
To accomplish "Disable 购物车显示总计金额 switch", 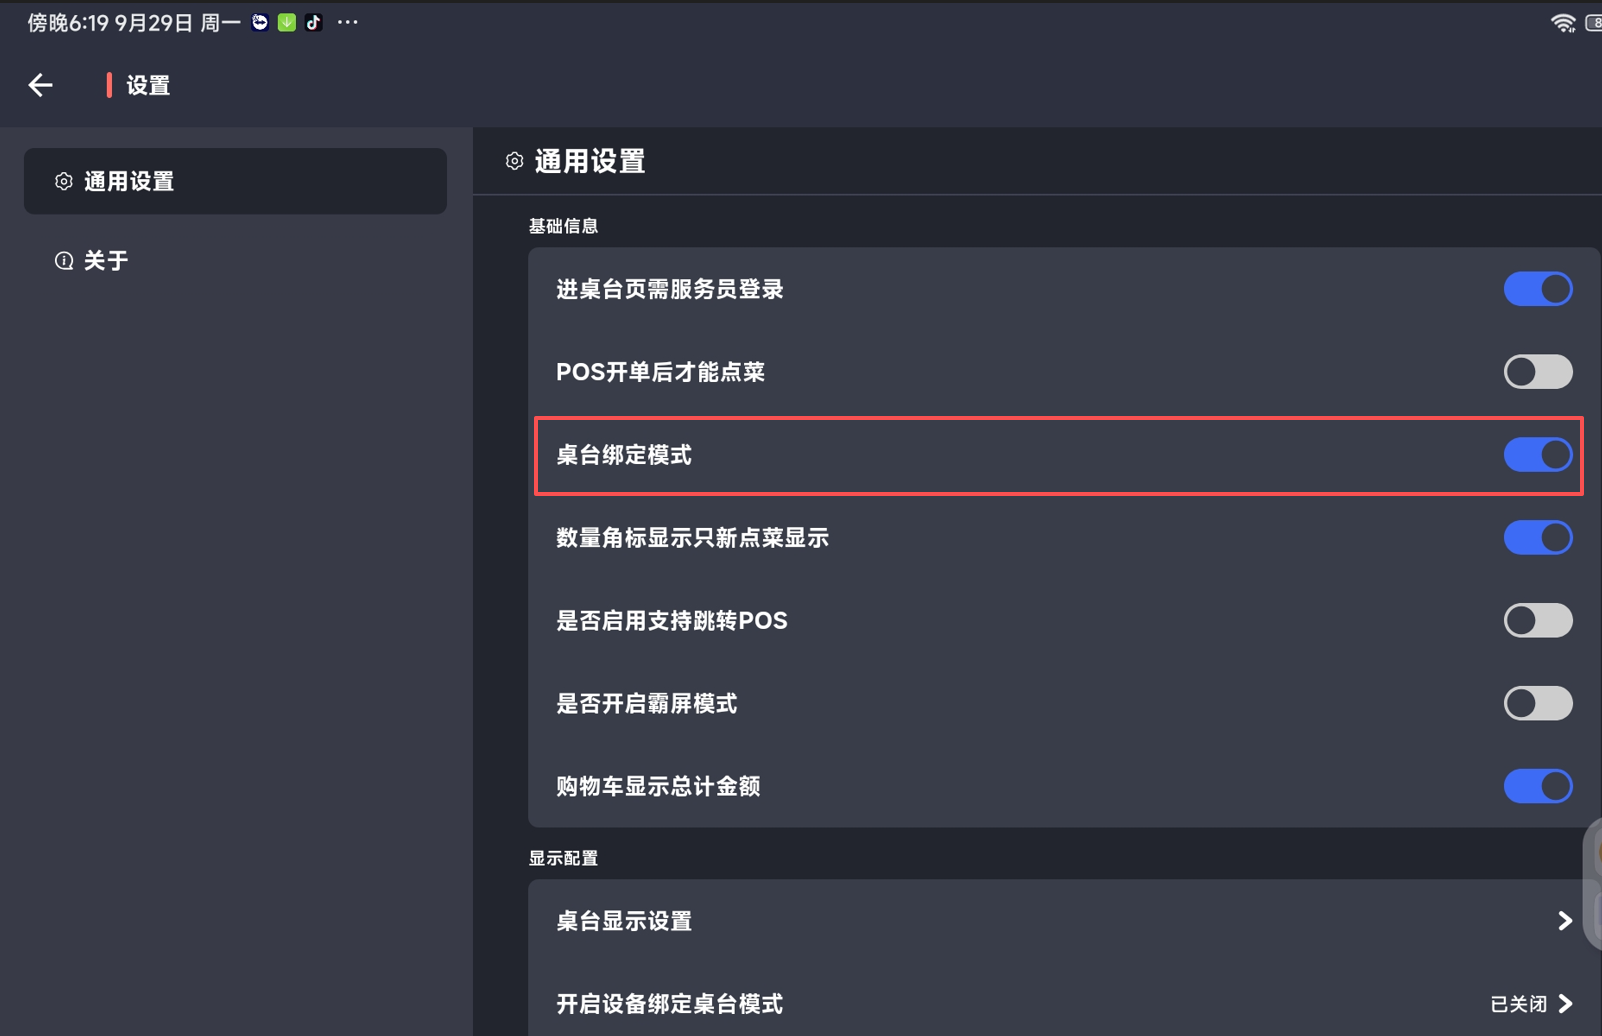I will (1537, 786).
